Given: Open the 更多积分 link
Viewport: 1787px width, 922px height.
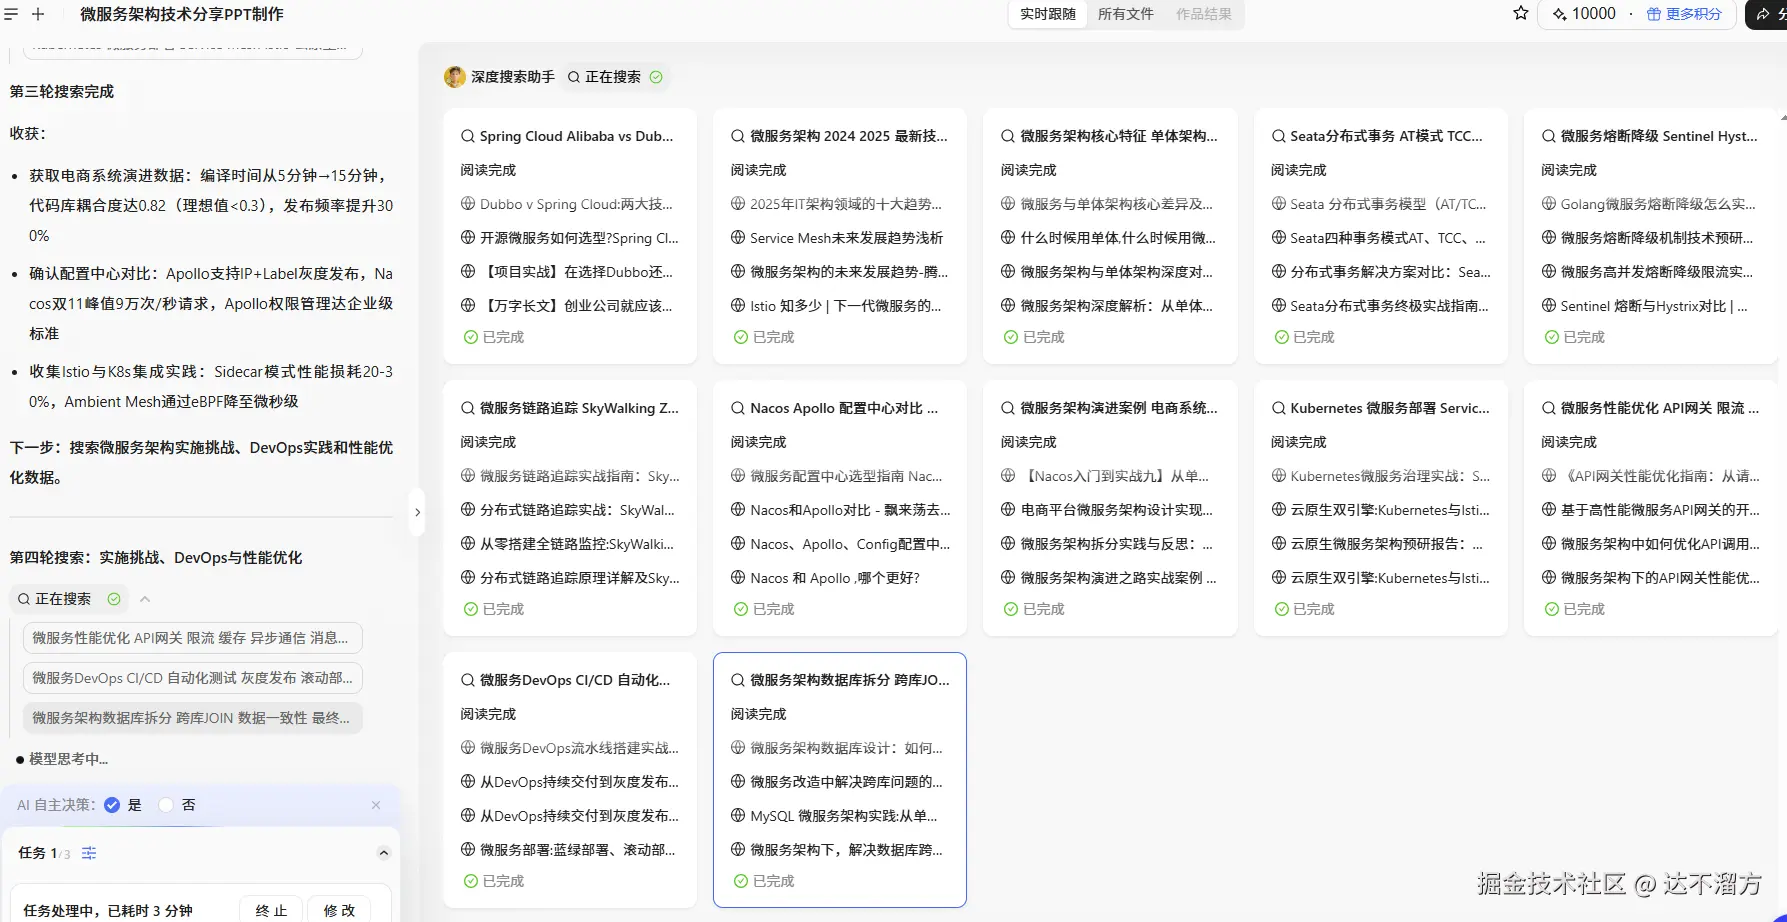Looking at the screenshot, I should pyautogui.click(x=1684, y=14).
